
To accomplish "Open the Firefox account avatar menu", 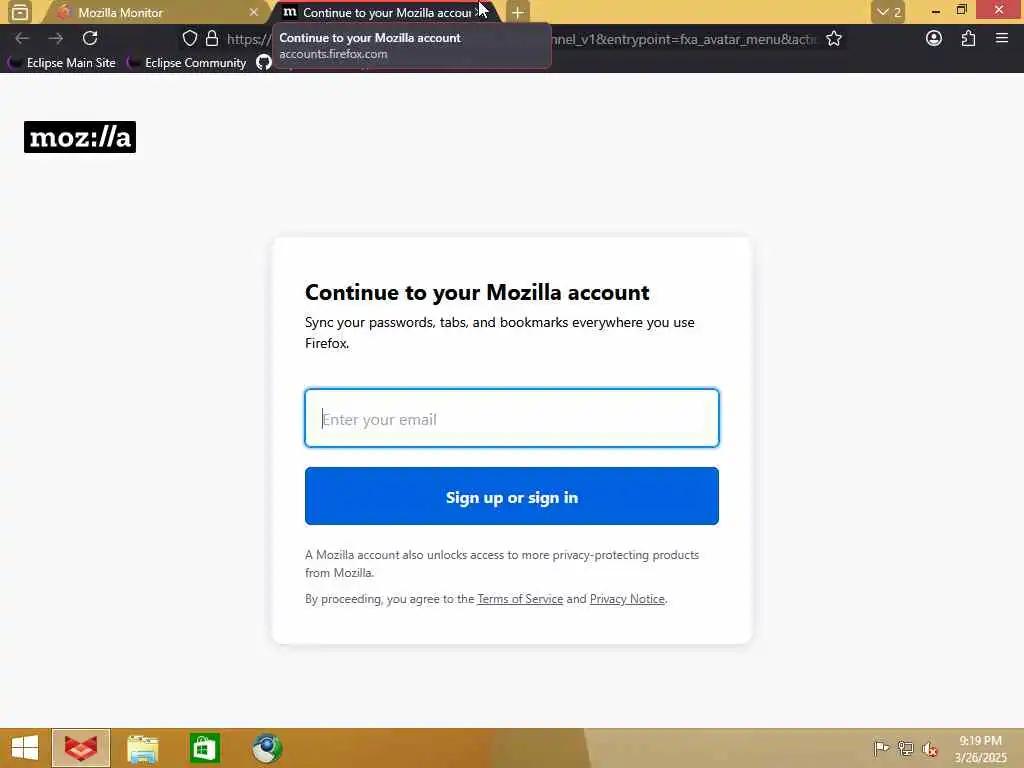I will point(934,39).
